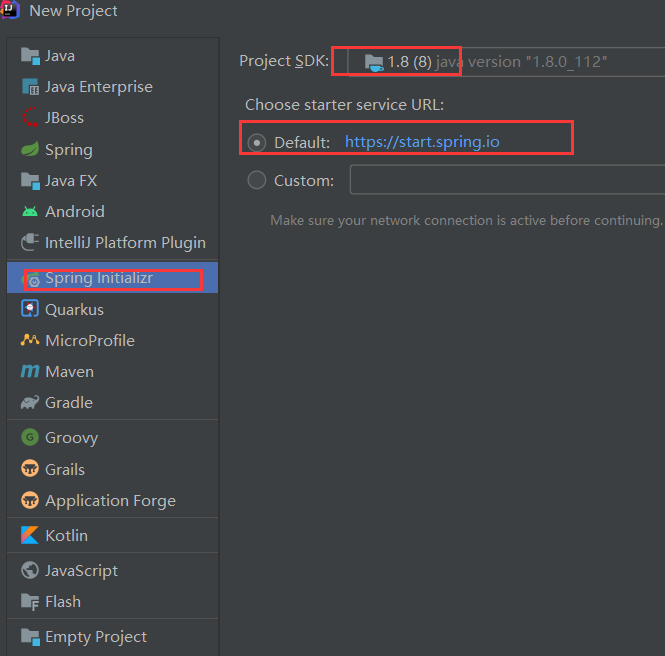The height and width of the screenshot is (656, 665).
Task: Select the Custom starter URL radio button
Action: tap(257, 180)
